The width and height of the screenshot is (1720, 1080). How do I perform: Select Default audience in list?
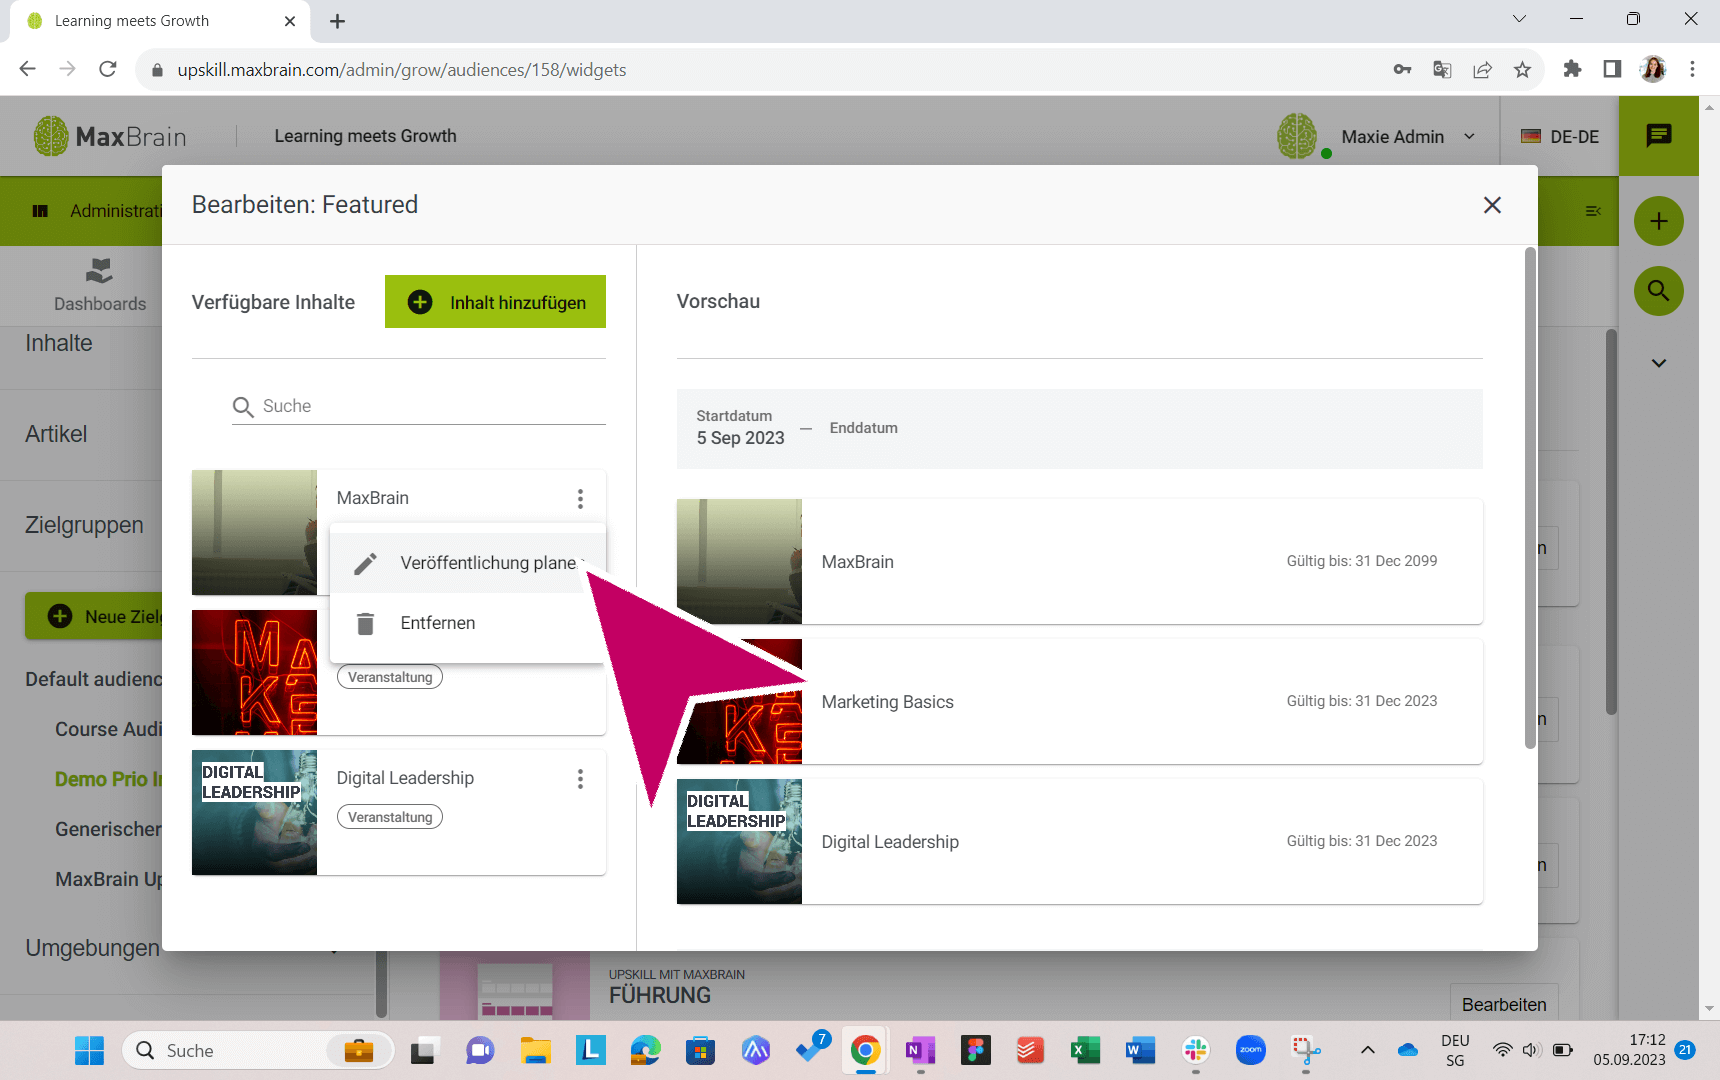point(94,679)
